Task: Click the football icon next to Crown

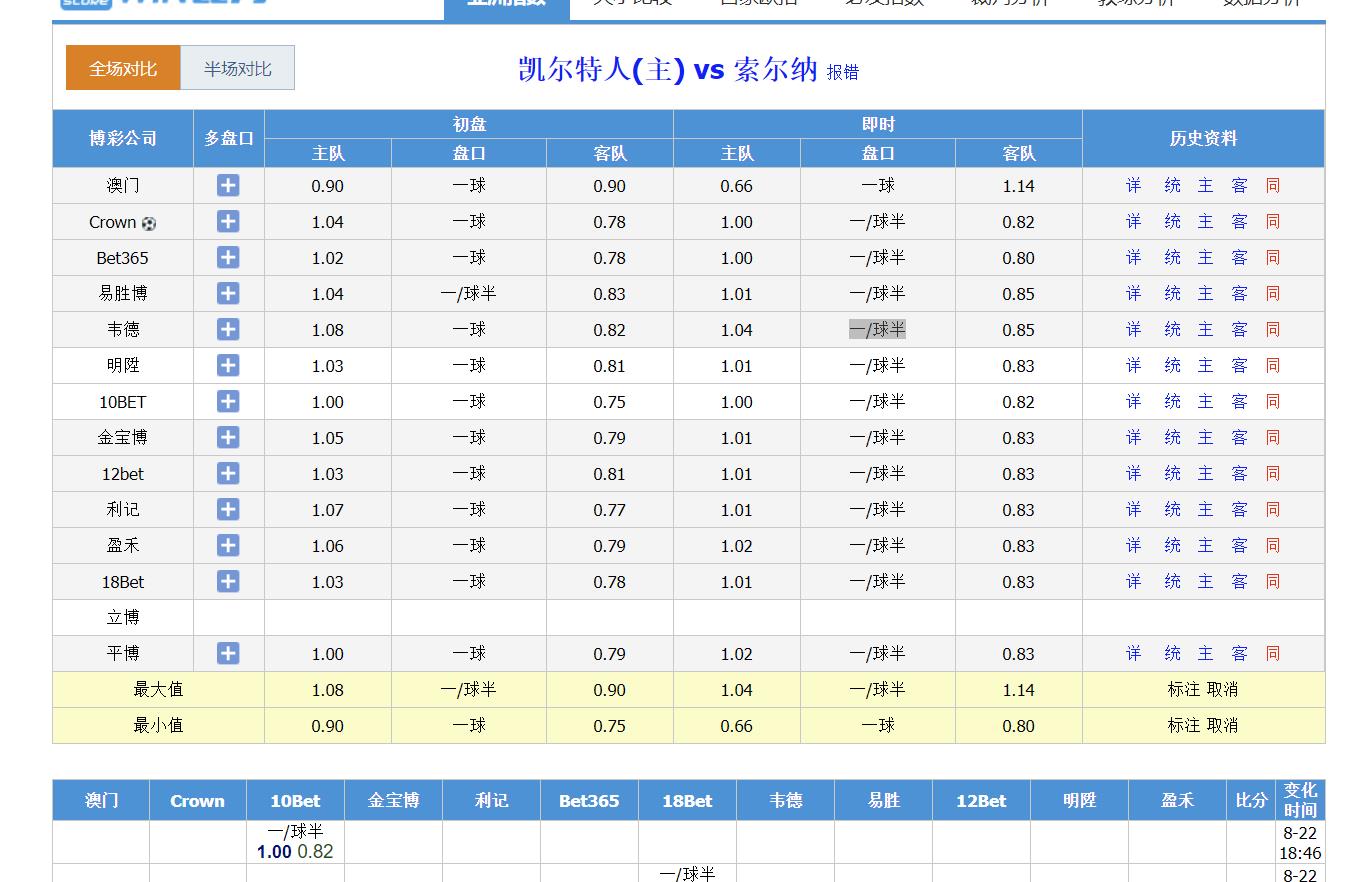Action: click(149, 223)
